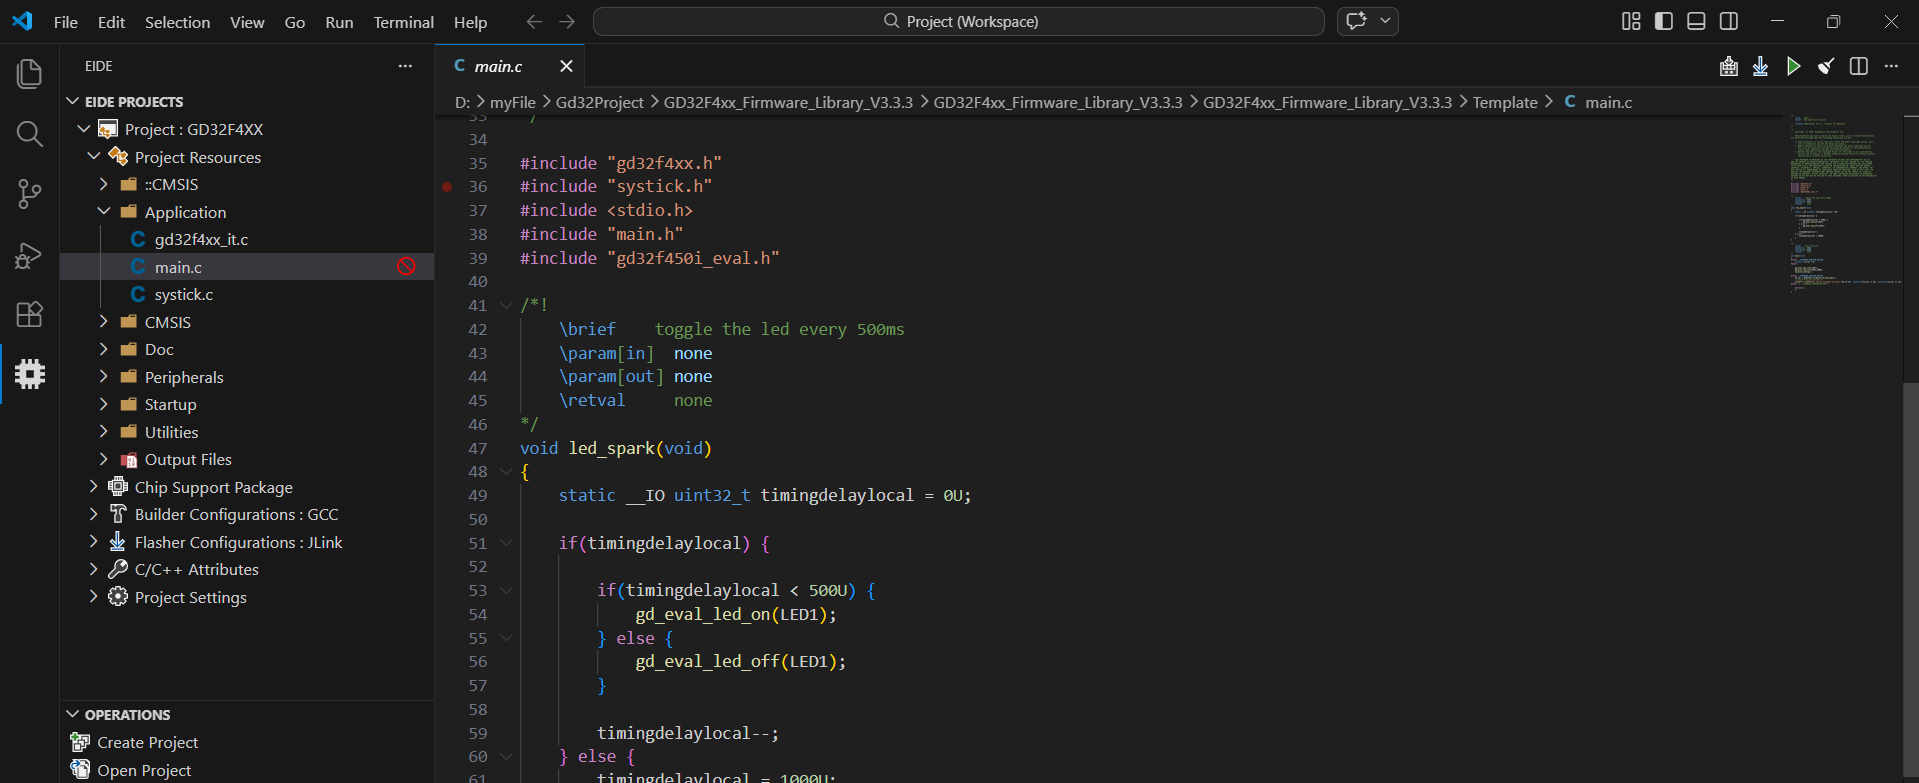This screenshot has width=1919, height=783.
Task: Go back in navigation history
Action: coord(534,21)
